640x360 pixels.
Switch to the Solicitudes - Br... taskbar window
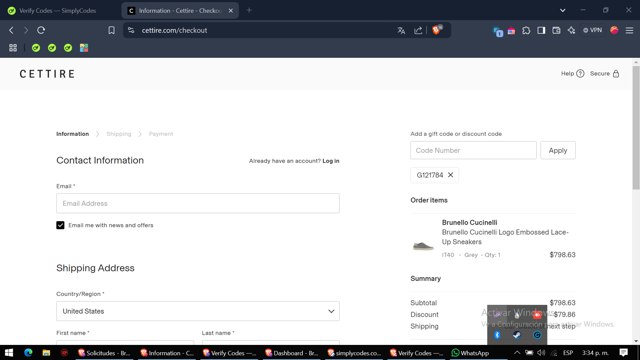click(104, 353)
